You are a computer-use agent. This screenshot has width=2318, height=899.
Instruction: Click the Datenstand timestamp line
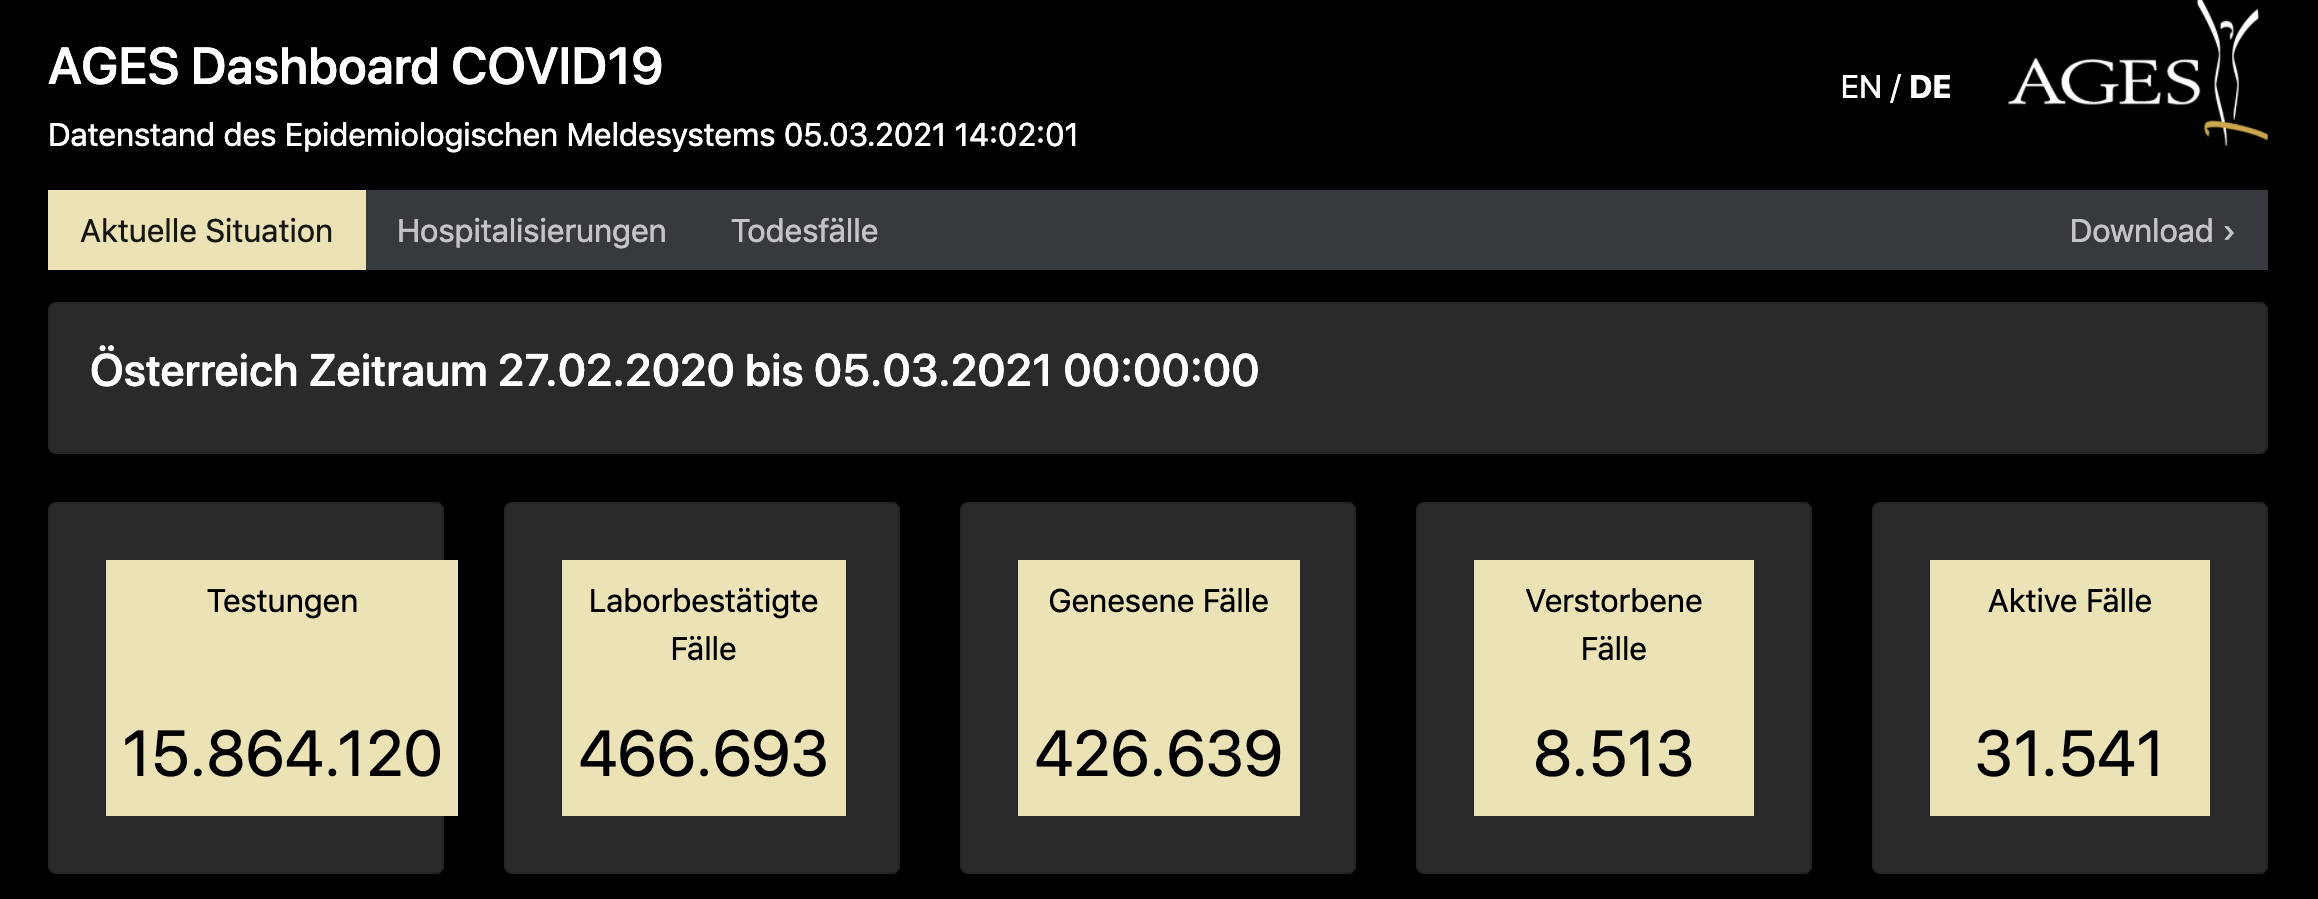tap(563, 135)
